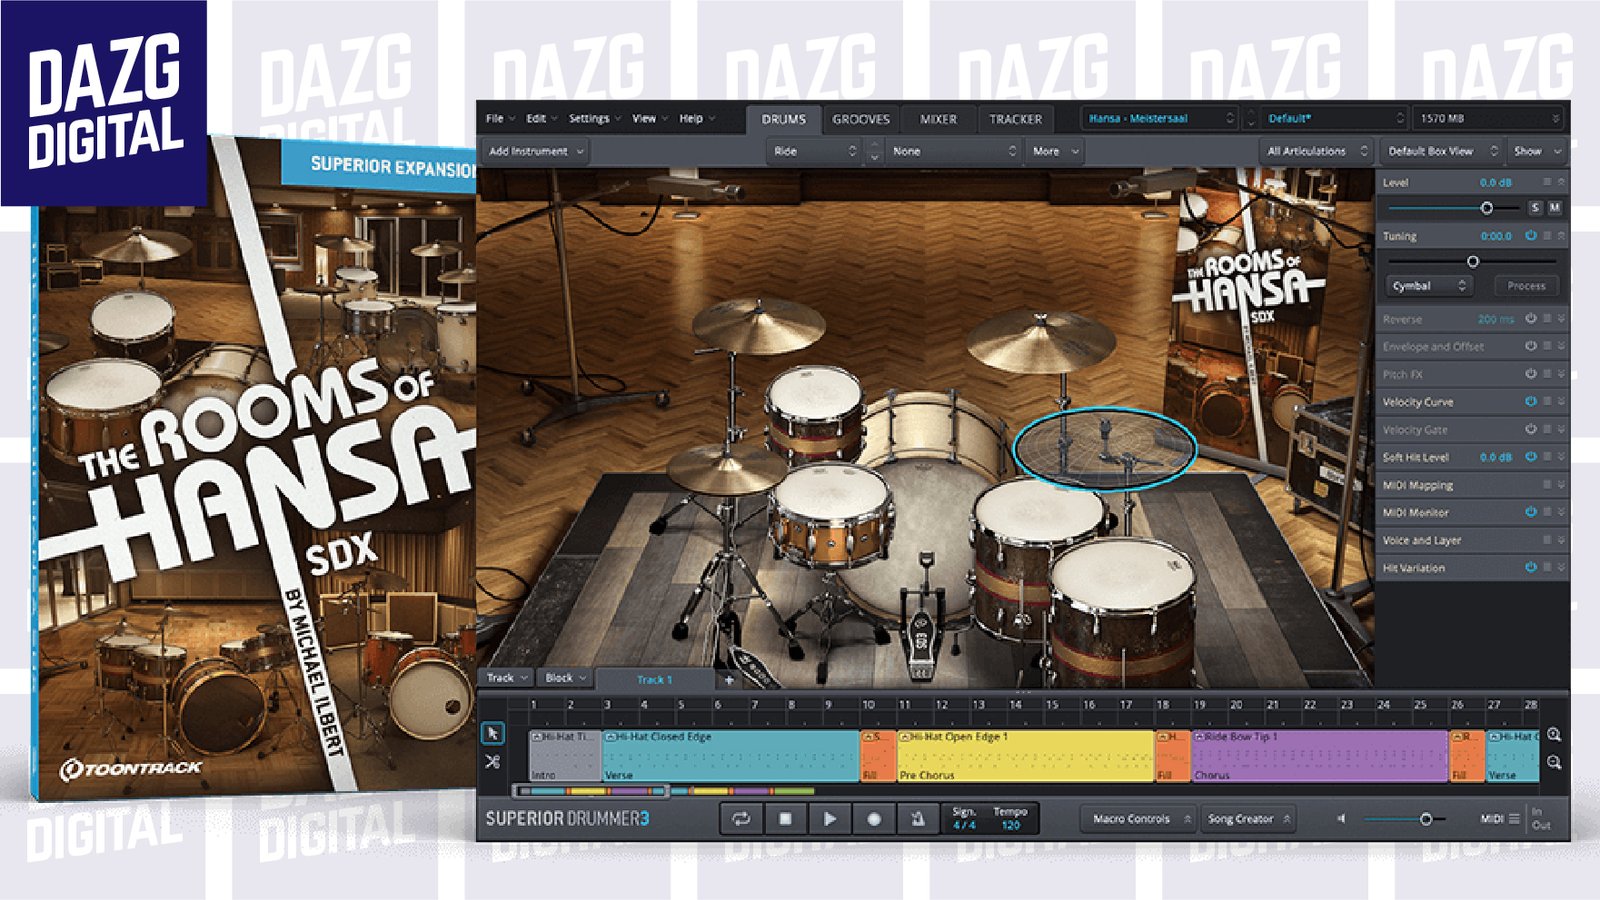The height and width of the screenshot is (900, 1600).
Task: Start recording with the record button
Action: [x=873, y=819]
